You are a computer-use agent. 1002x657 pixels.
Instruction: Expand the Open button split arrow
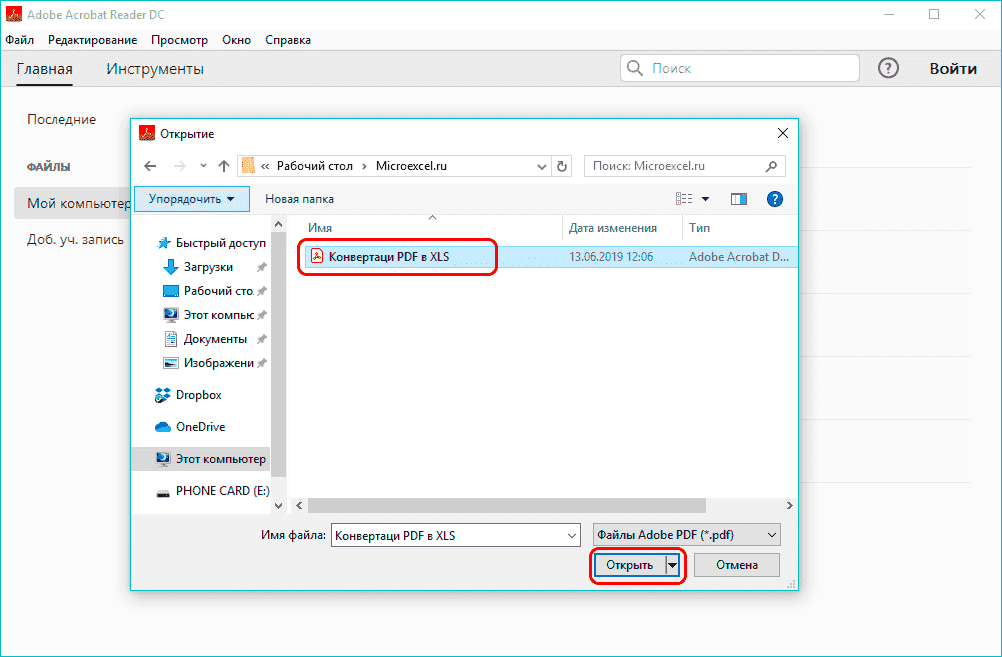[x=673, y=565]
